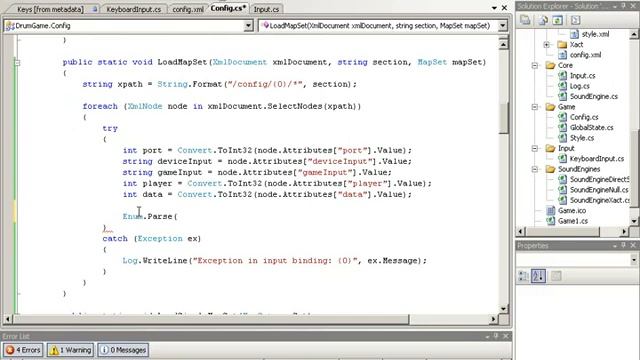
Task: Select Config.cs under Game folder
Action: point(584,117)
